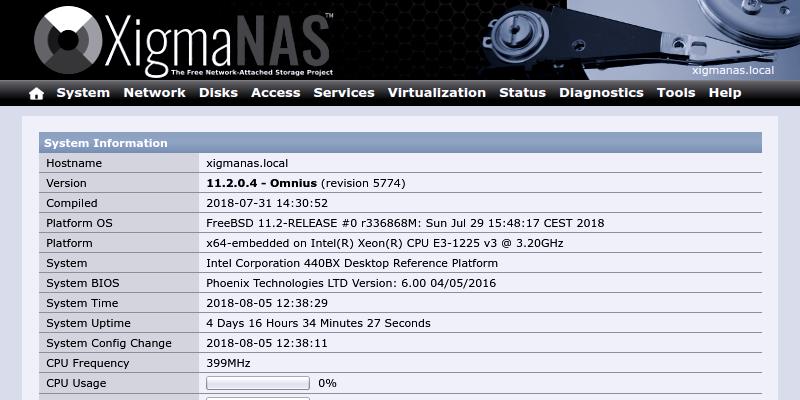Expand the Disks menu
This screenshot has height=400, width=800.
[218, 93]
